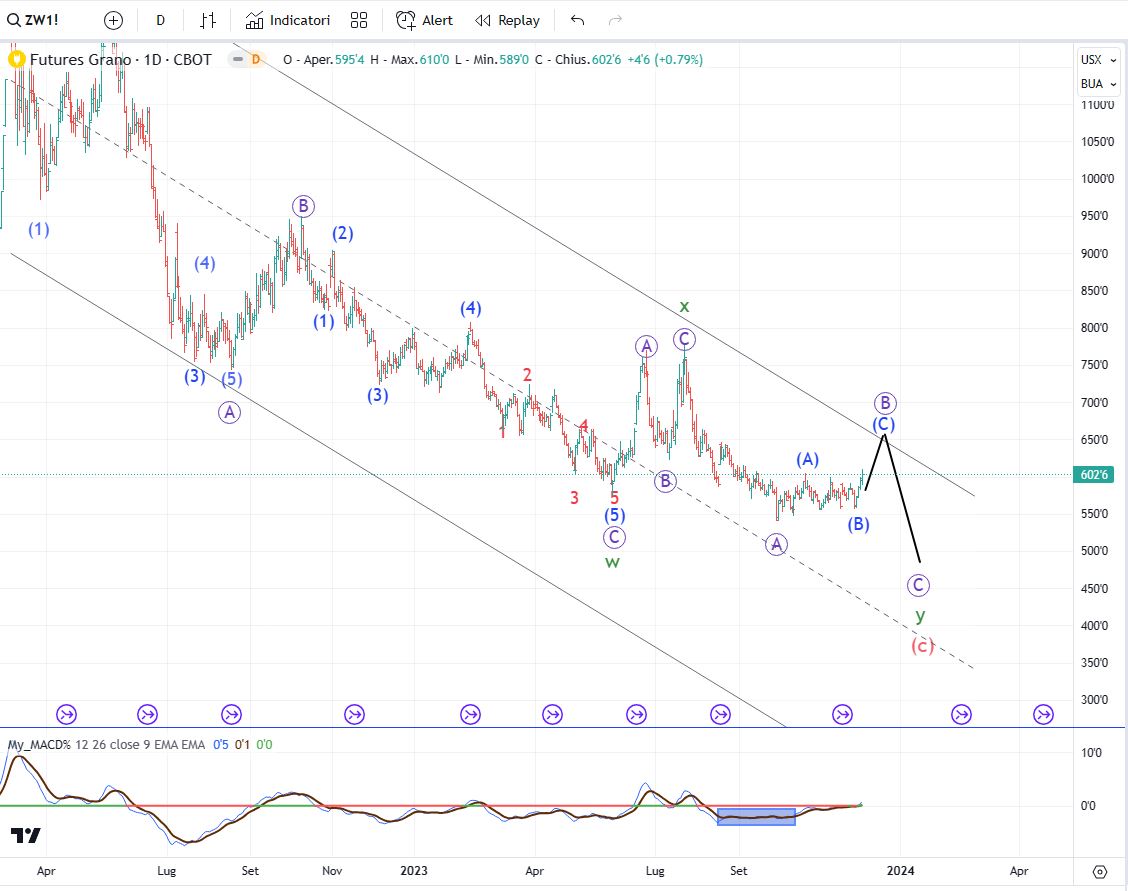The image size is (1128, 891).
Task: Add a symbol to compare with plus icon
Action: pos(114,20)
